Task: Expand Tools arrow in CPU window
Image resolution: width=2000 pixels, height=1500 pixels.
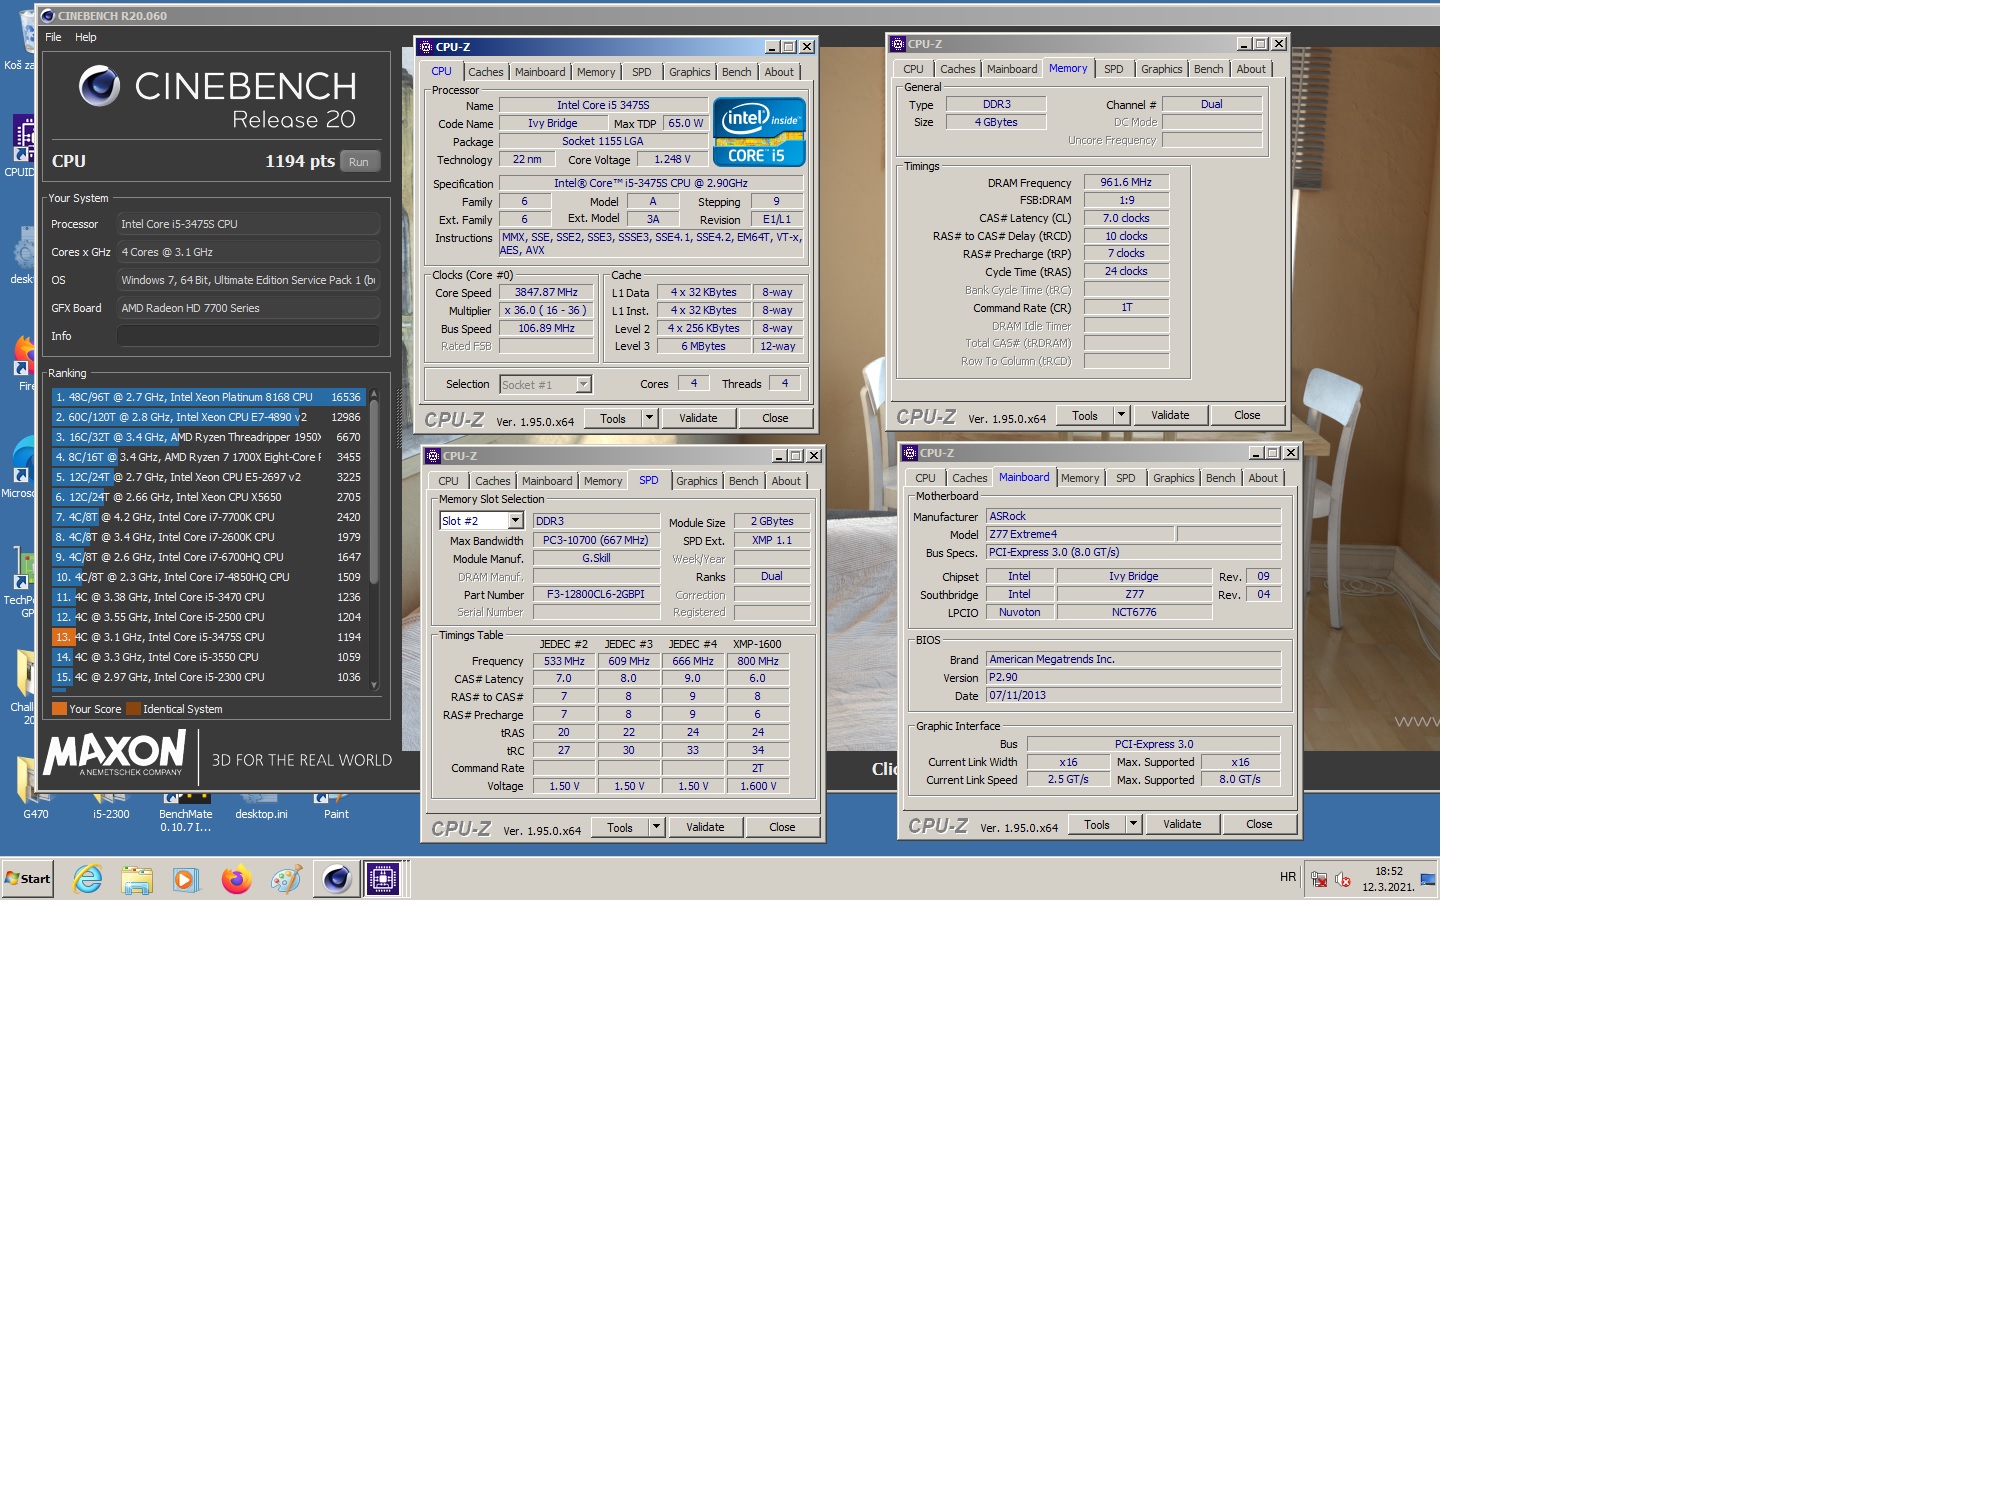Action: point(650,418)
